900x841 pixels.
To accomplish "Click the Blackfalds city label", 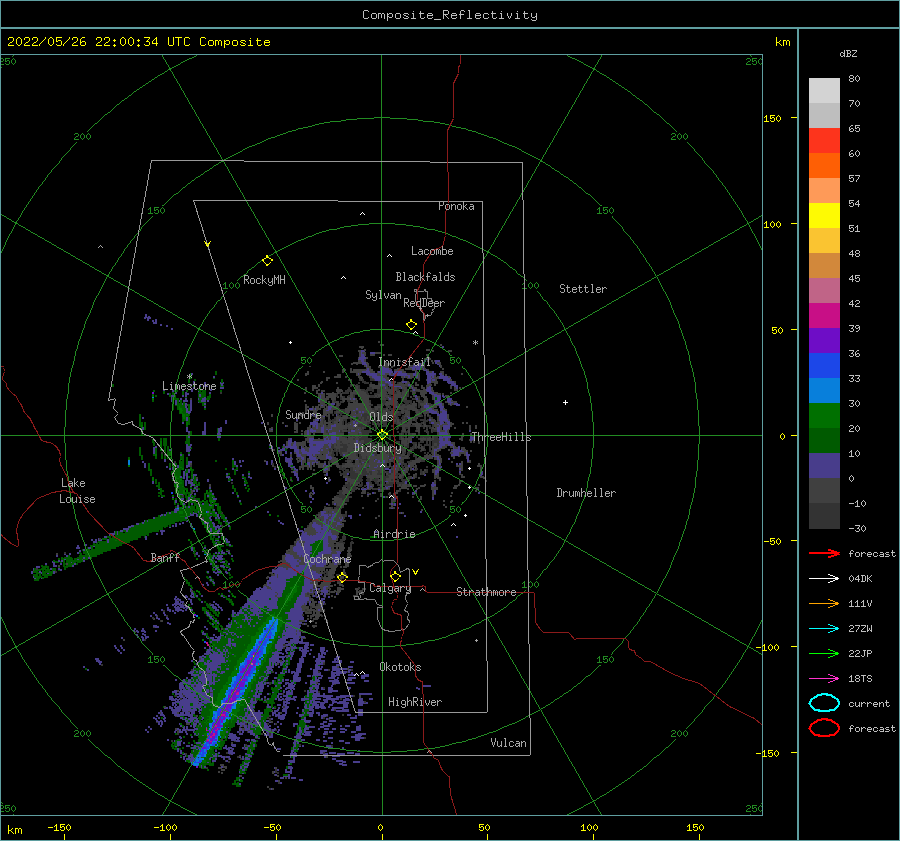I will [x=425, y=277].
